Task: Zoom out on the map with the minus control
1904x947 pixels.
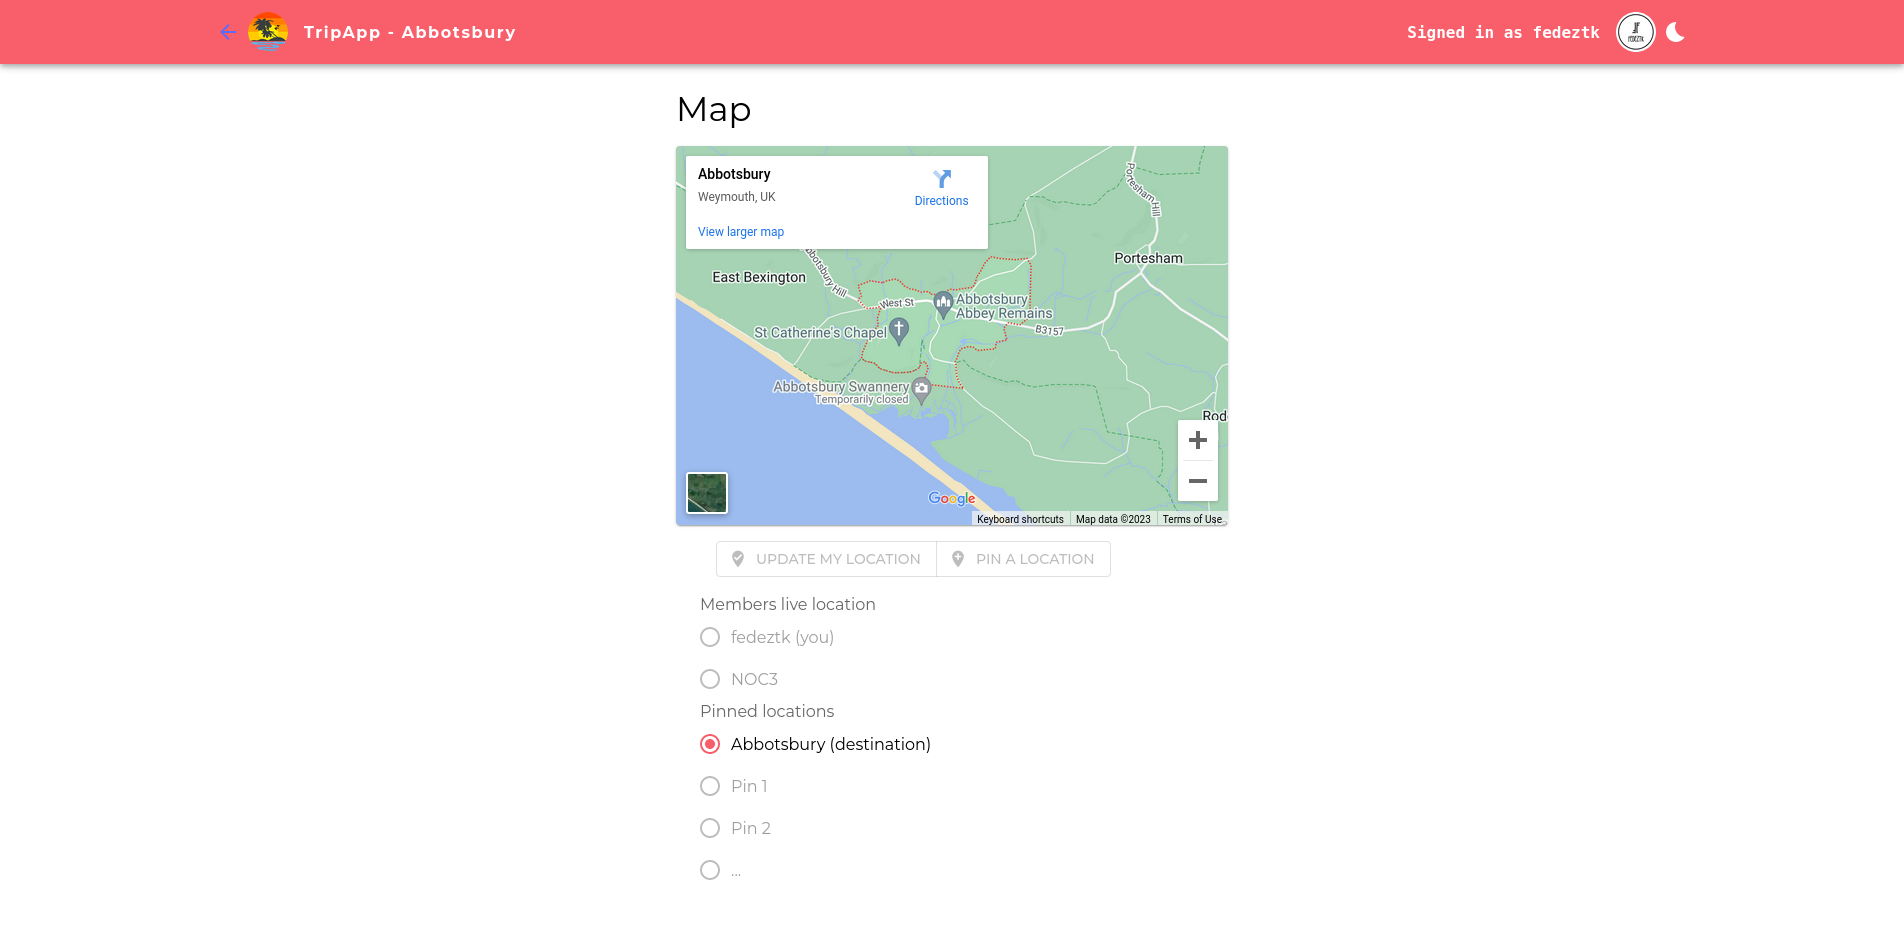Action: (1197, 481)
